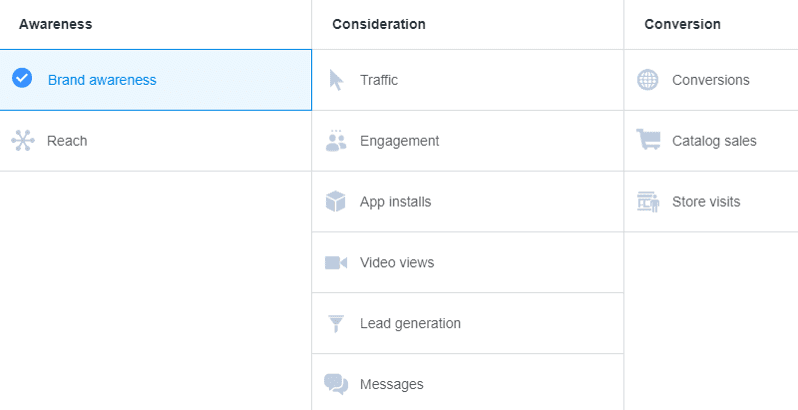Choose Reach as the campaign objective
This screenshot has height=410, width=798.
coord(67,141)
